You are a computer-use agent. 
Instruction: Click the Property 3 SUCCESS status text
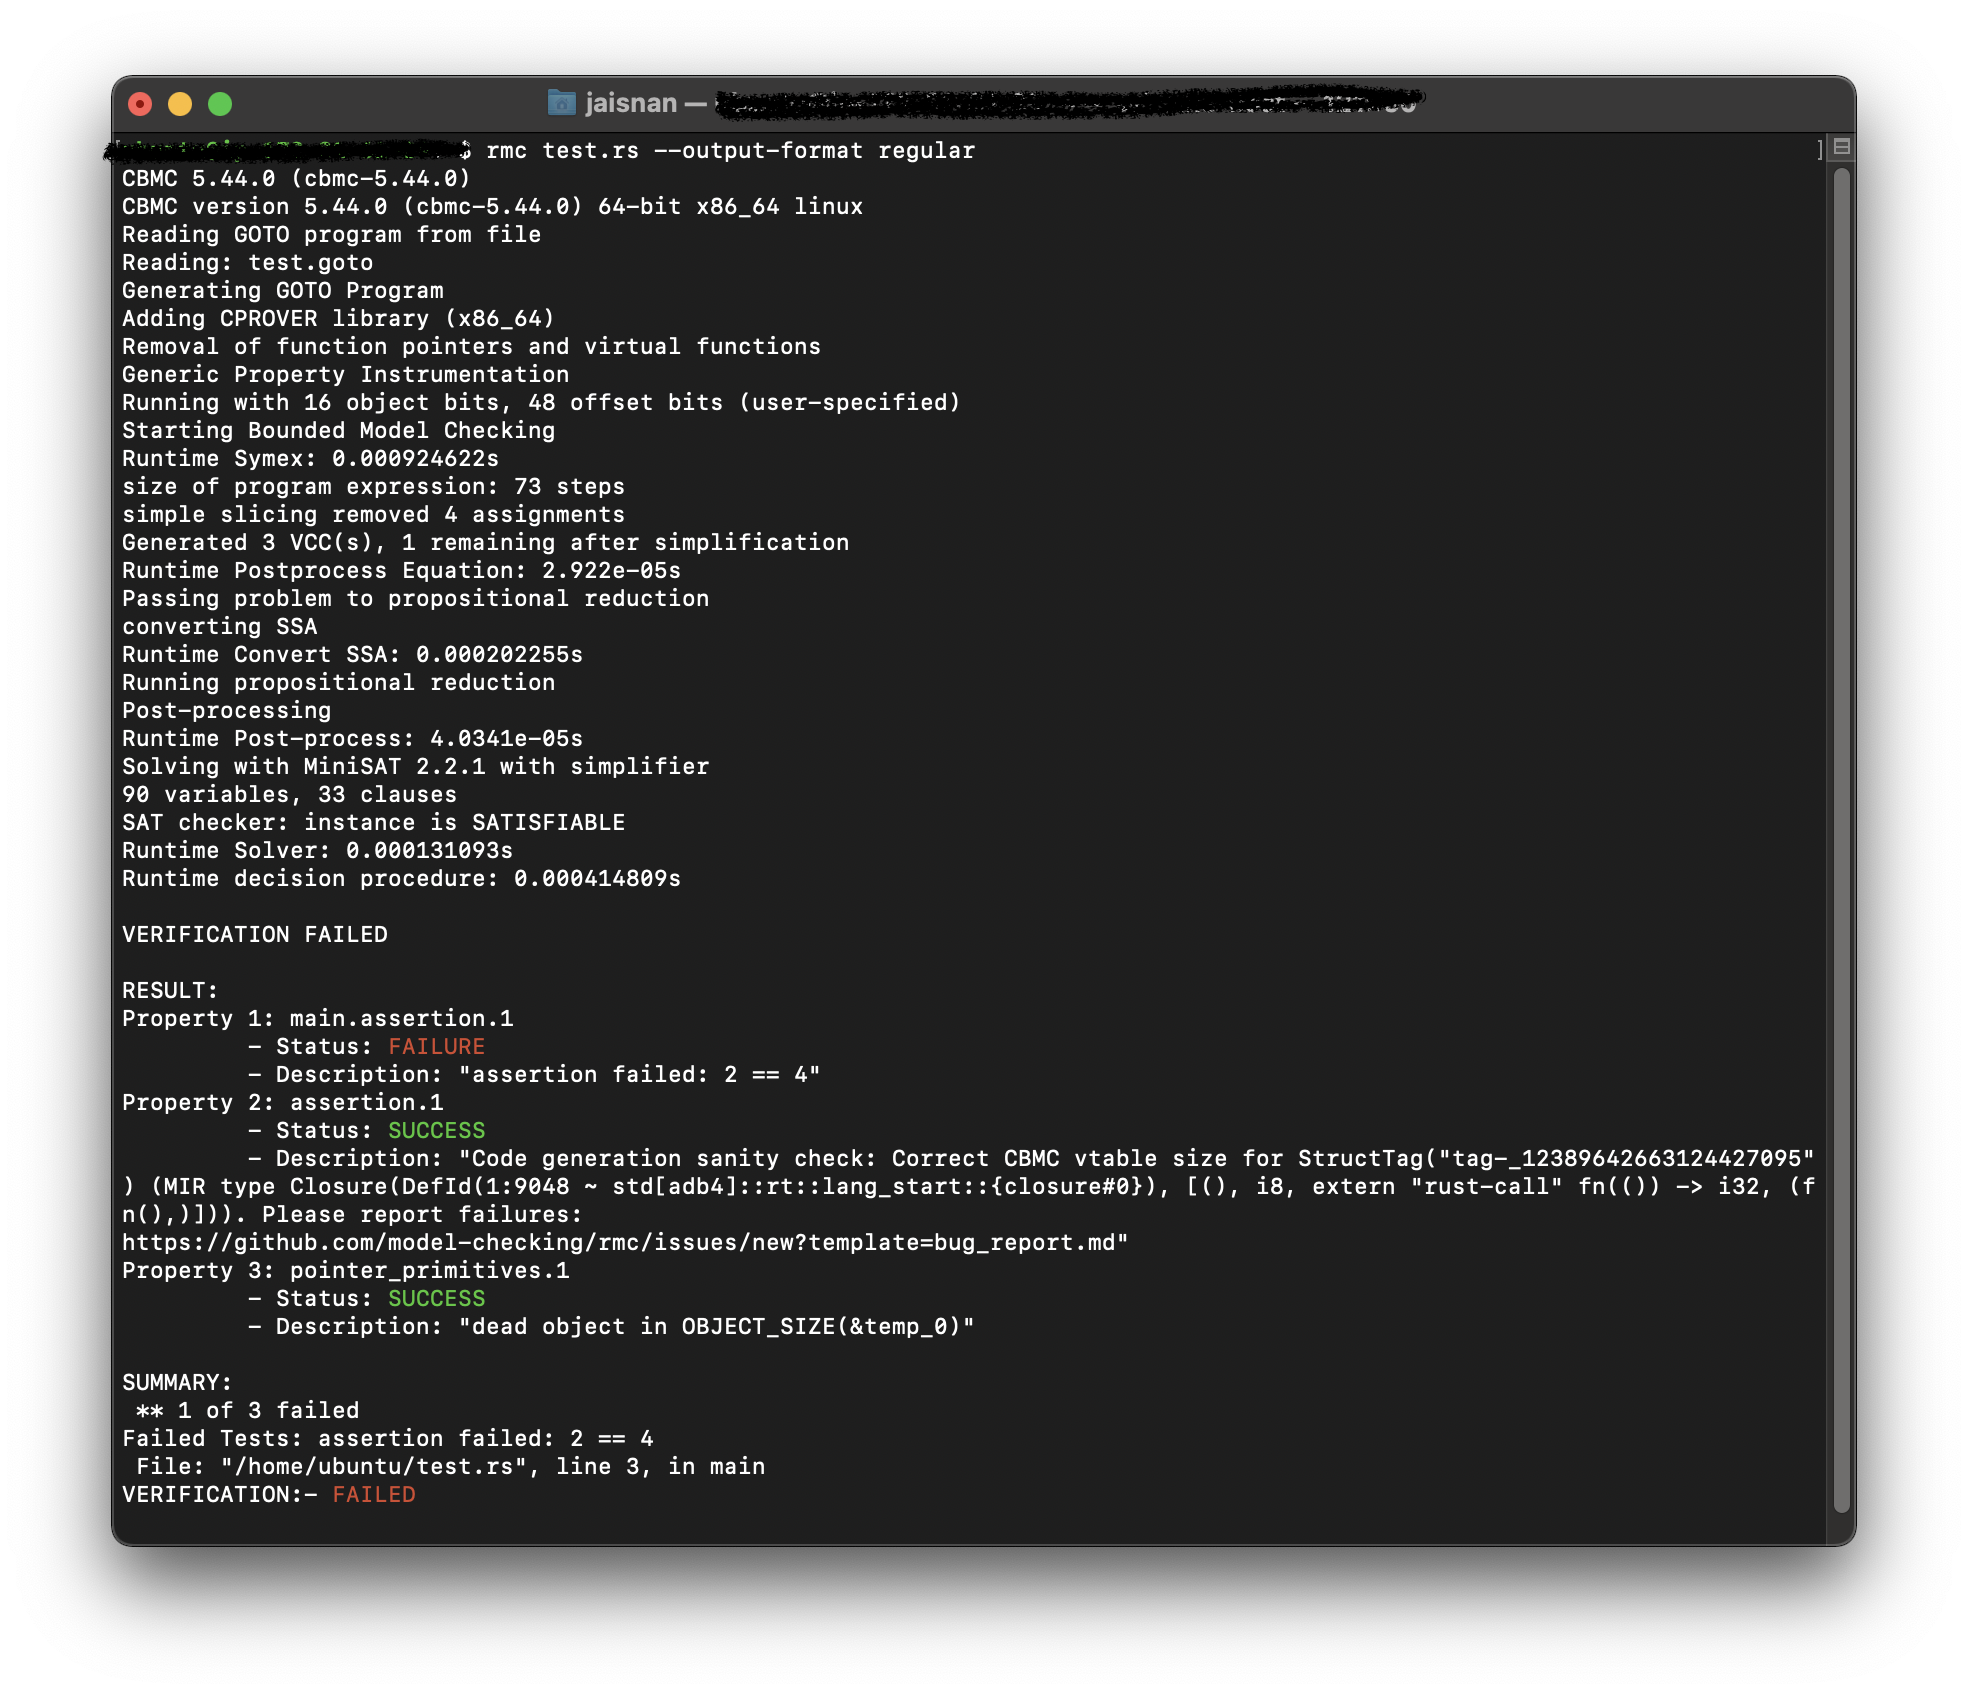pyautogui.click(x=436, y=1299)
